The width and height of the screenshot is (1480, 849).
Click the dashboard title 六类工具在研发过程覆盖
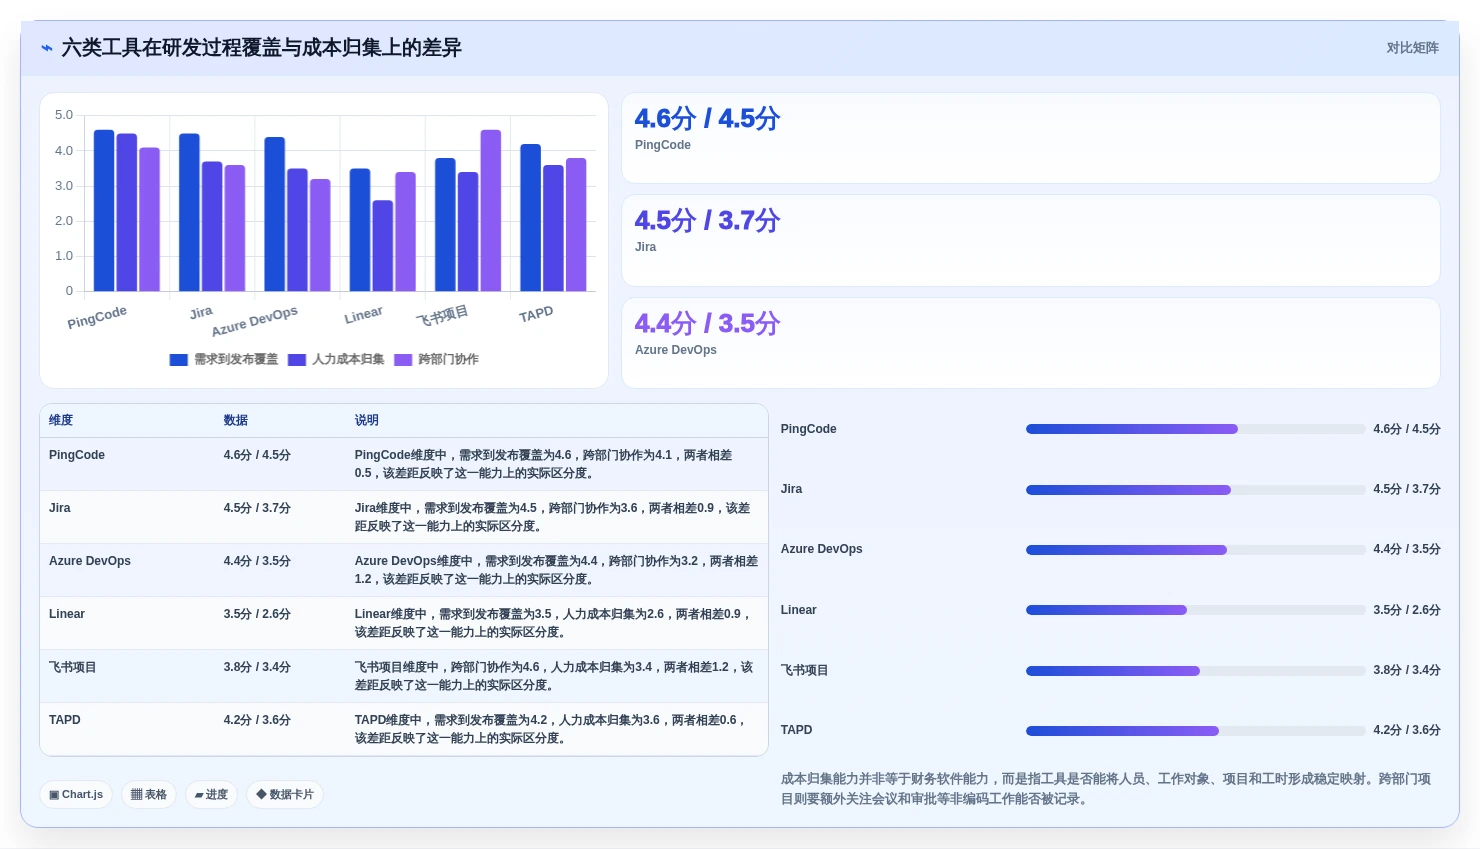coord(261,48)
